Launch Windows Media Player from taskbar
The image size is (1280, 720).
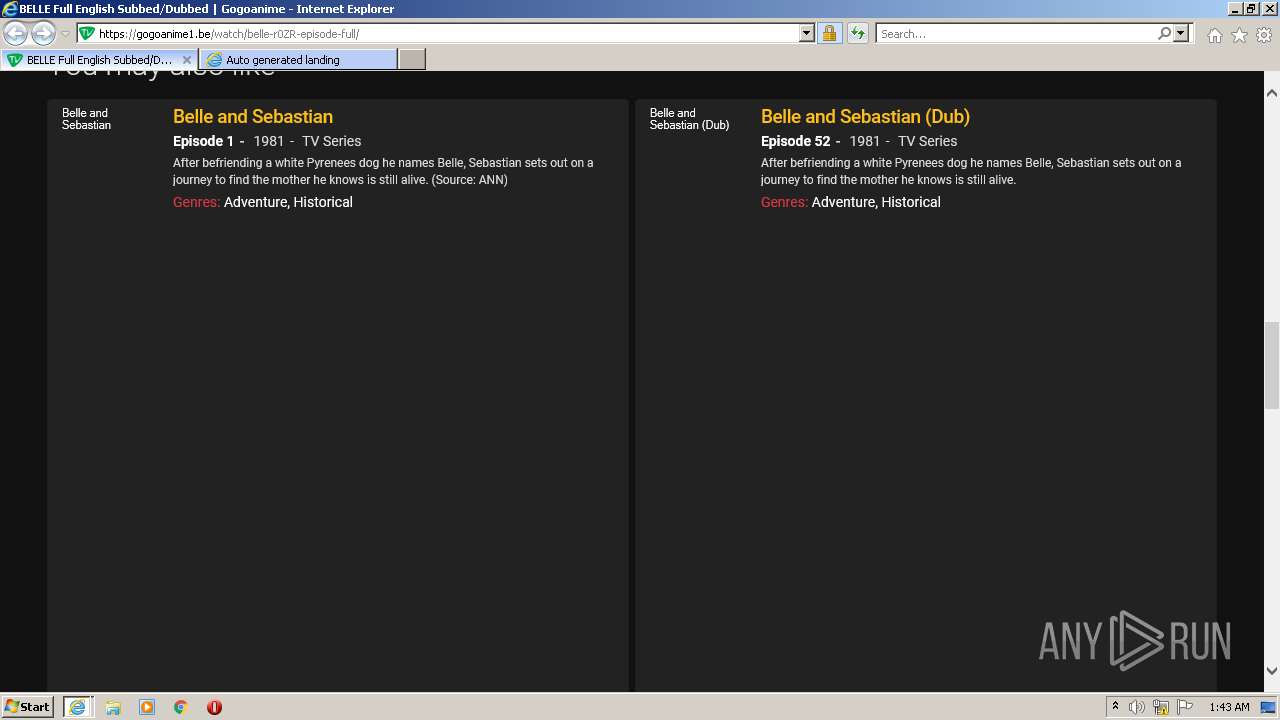[x=147, y=707]
